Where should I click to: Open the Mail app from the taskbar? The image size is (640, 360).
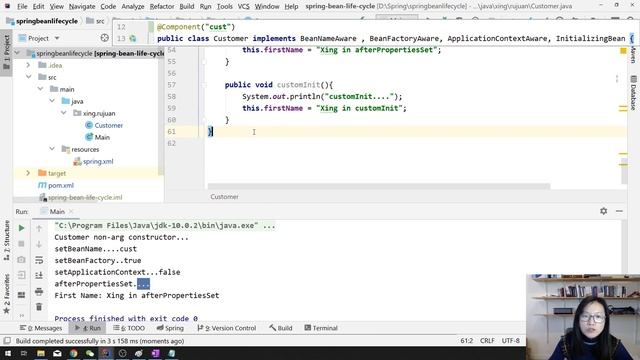[57, 353]
